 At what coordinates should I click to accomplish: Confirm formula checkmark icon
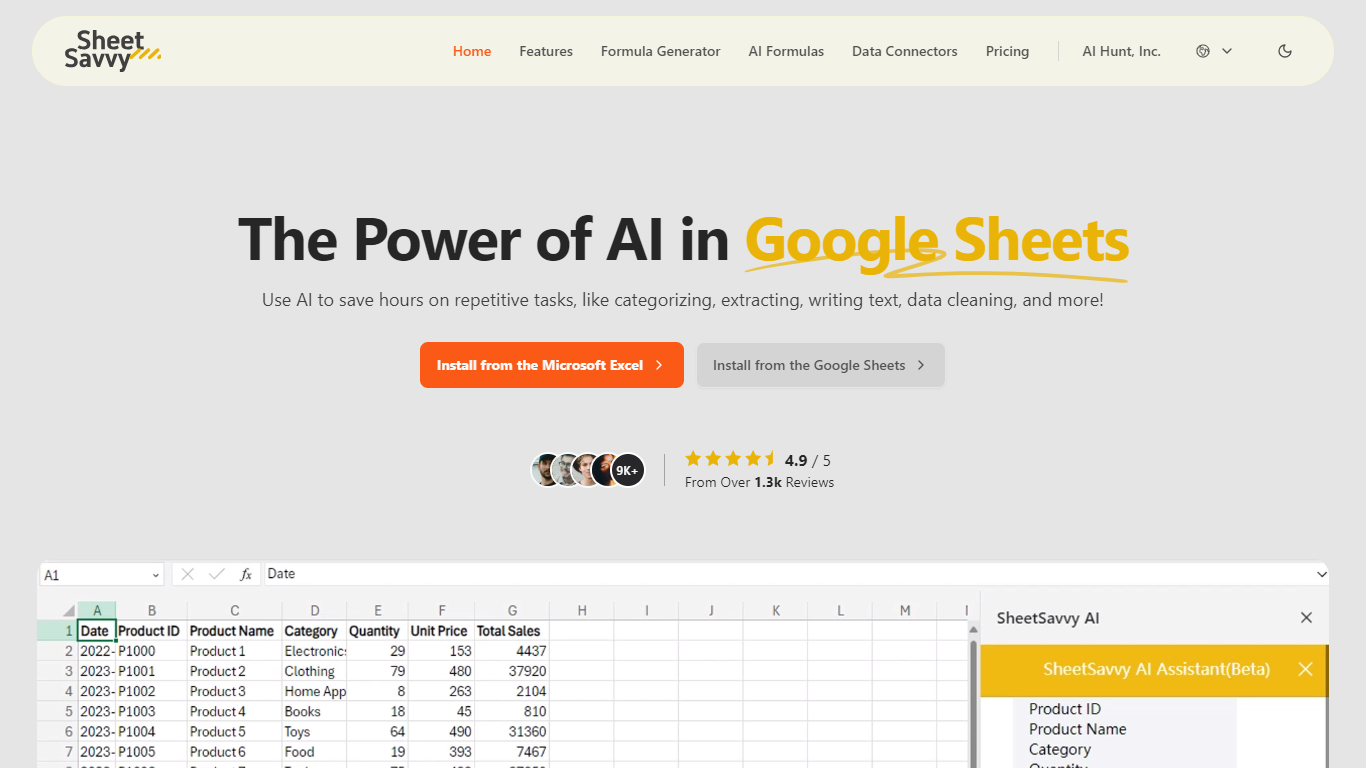point(216,574)
